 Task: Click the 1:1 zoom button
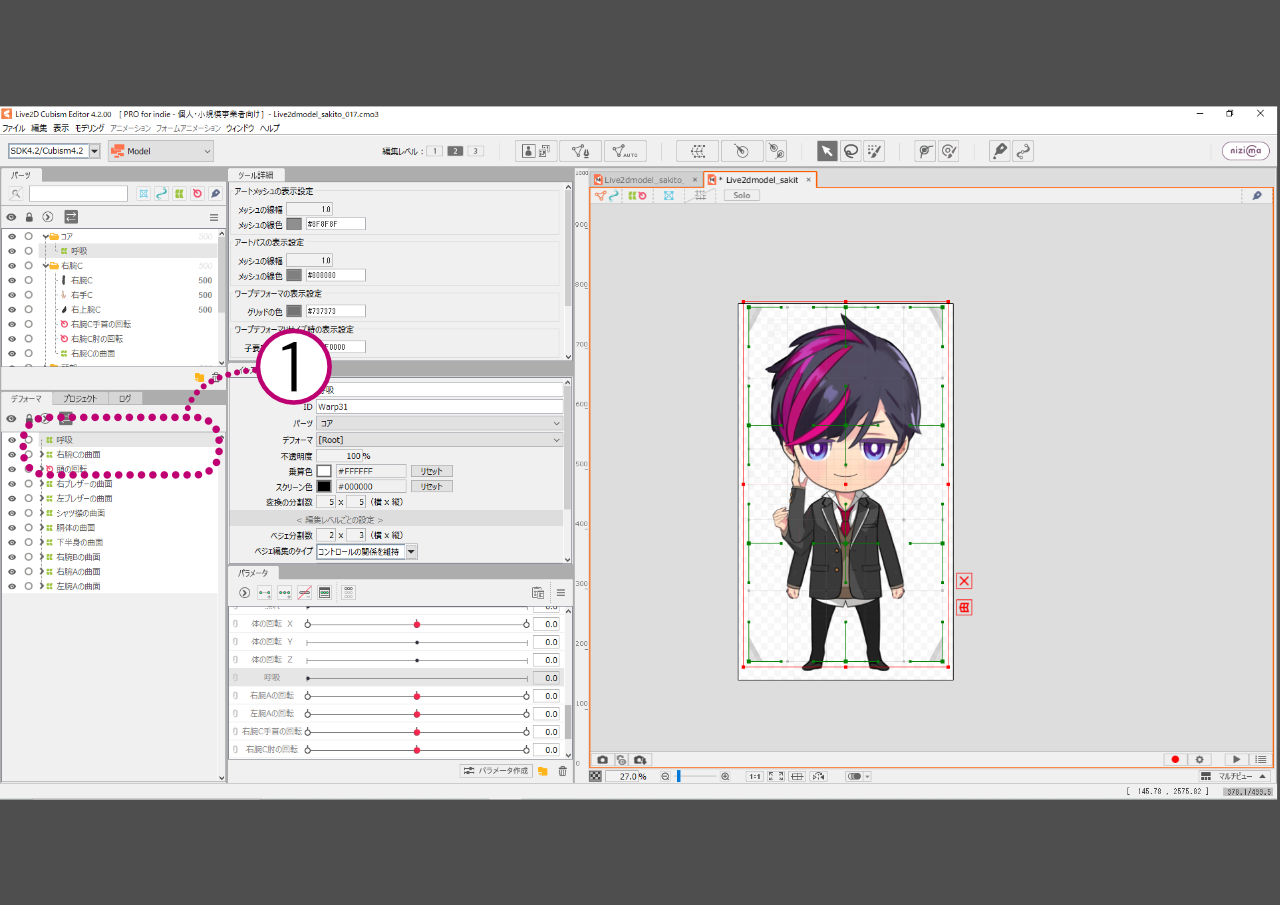coord(755,777)
